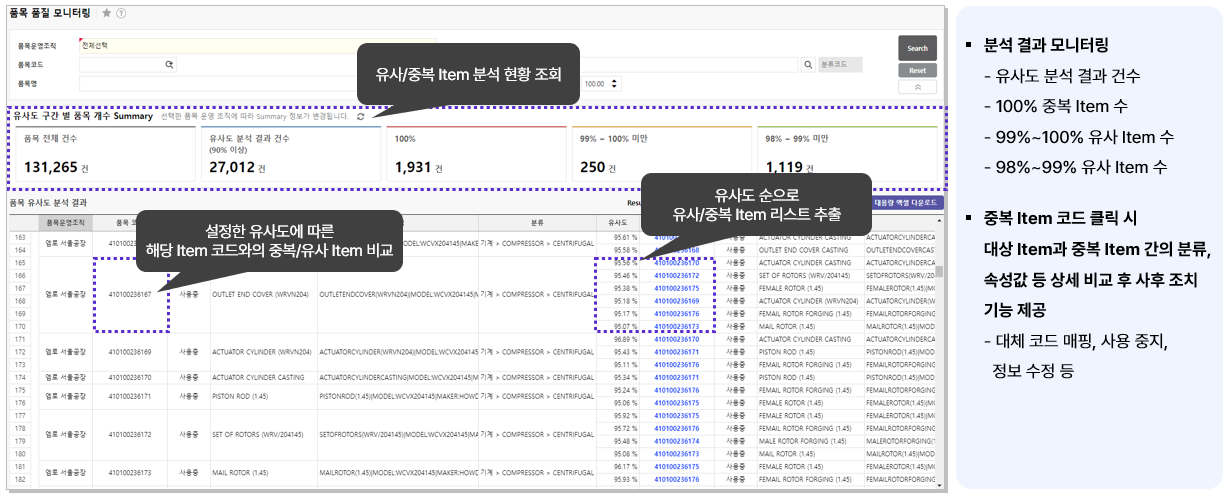Click the favorite star beside page title
1230x502 pixels.
point(107,13)
